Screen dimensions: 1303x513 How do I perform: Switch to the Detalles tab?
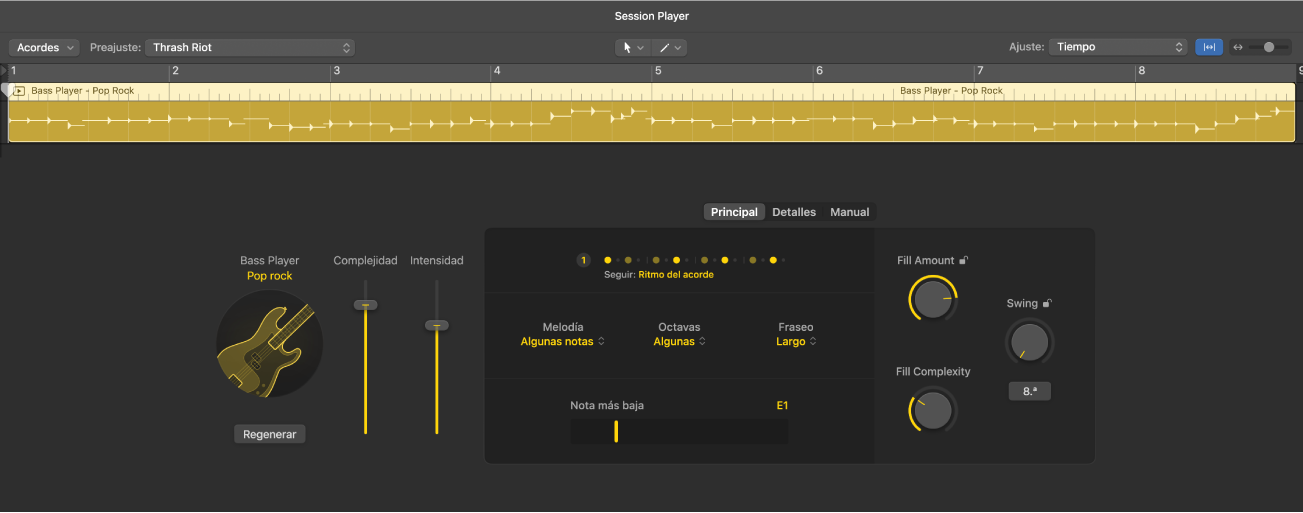click(x=794, y=212)
